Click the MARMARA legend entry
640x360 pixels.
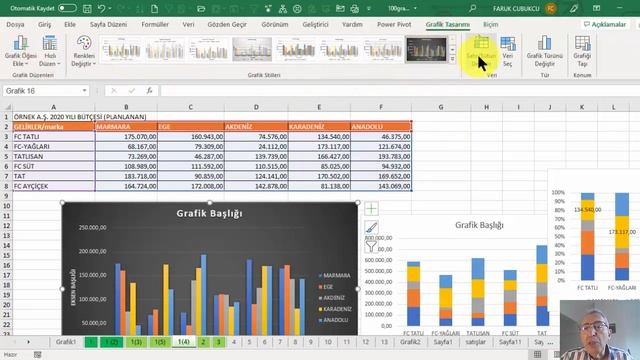point(334,276)
